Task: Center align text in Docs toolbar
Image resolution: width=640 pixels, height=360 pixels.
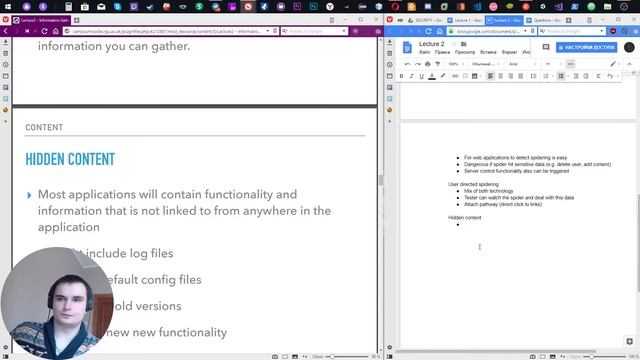Action: [500, 76]
